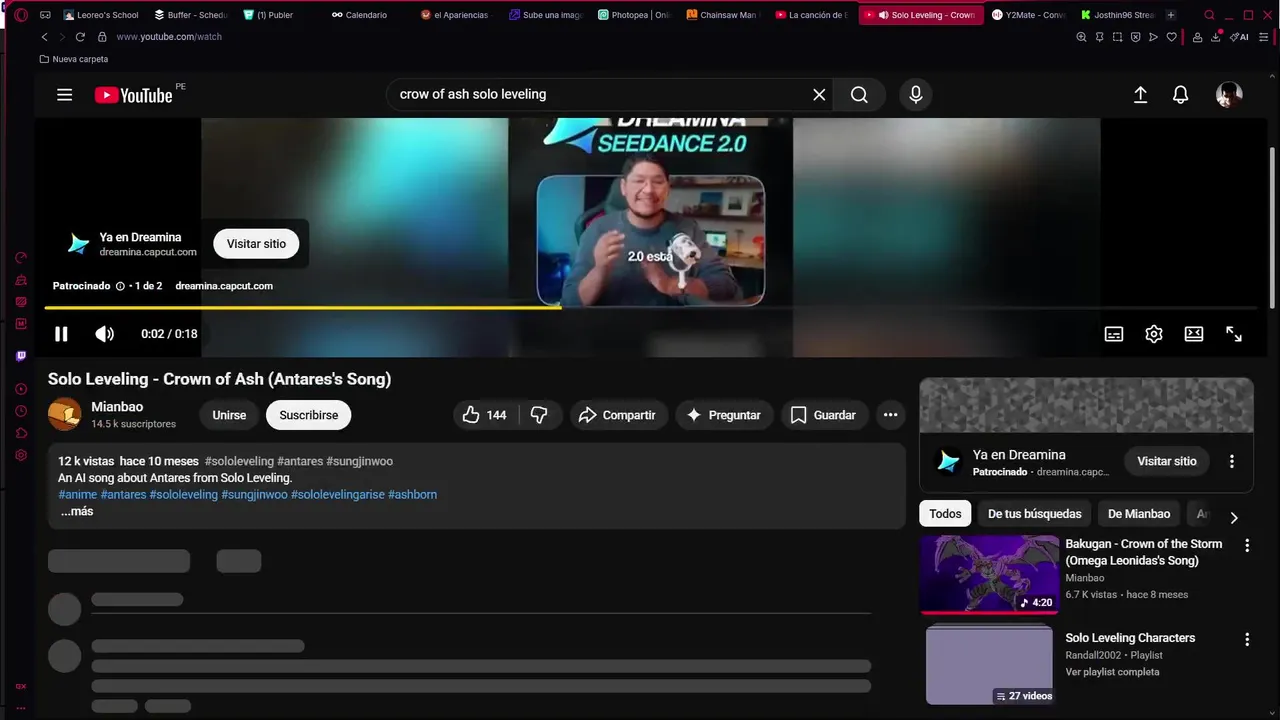Open the Twitch sidebar panel

coord(21,356)
